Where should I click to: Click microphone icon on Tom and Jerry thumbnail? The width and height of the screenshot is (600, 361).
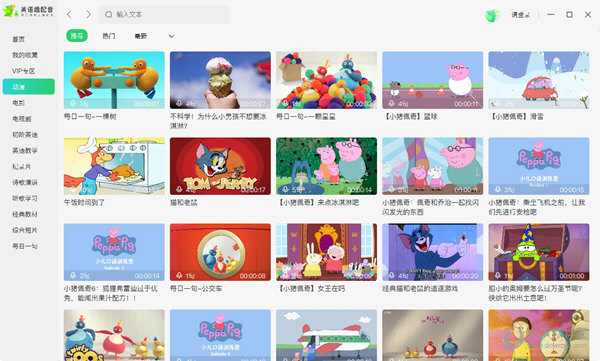pos(179,189)
